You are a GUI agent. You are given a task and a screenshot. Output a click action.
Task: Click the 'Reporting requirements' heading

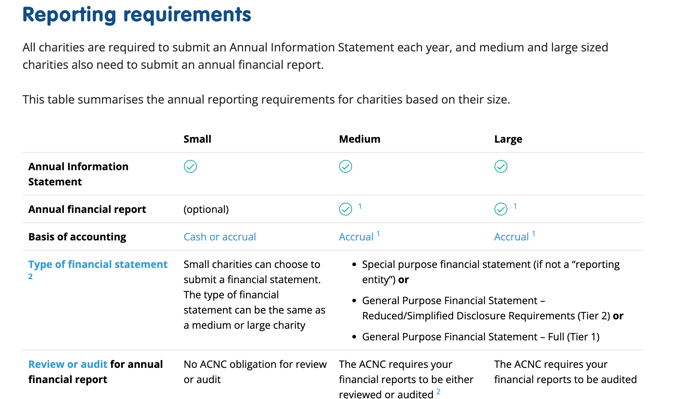tap(137, 15)
